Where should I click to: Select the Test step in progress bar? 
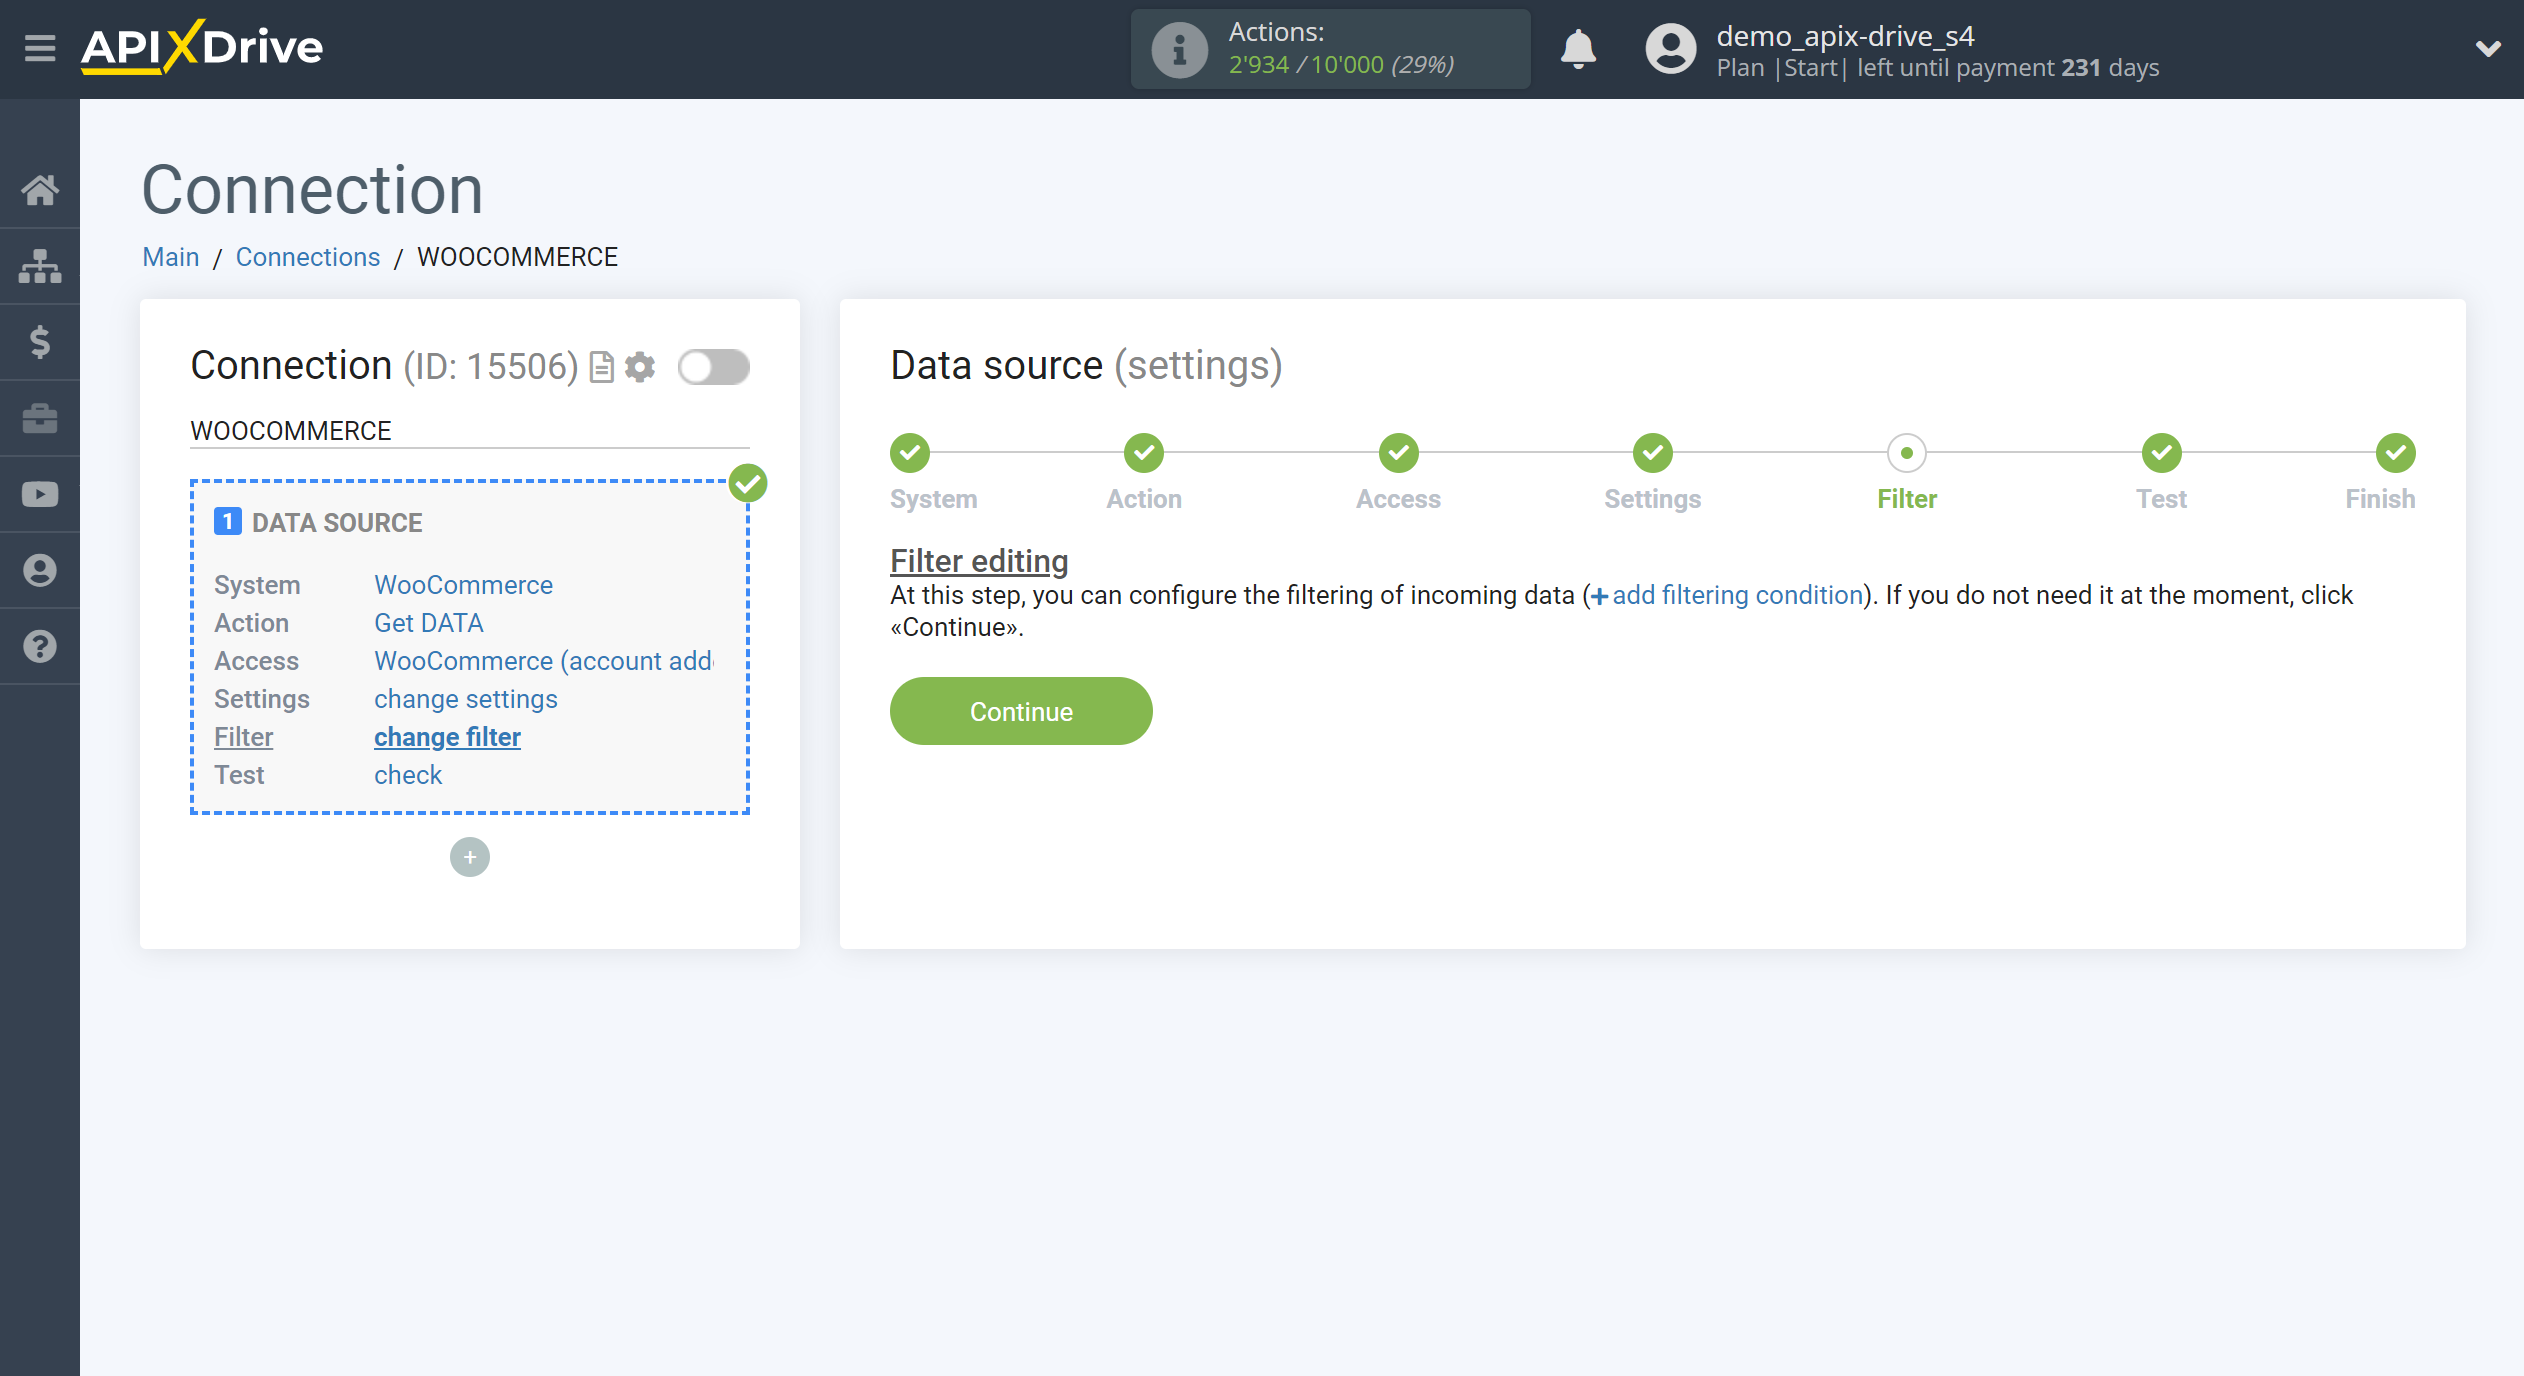[2161, 454]
